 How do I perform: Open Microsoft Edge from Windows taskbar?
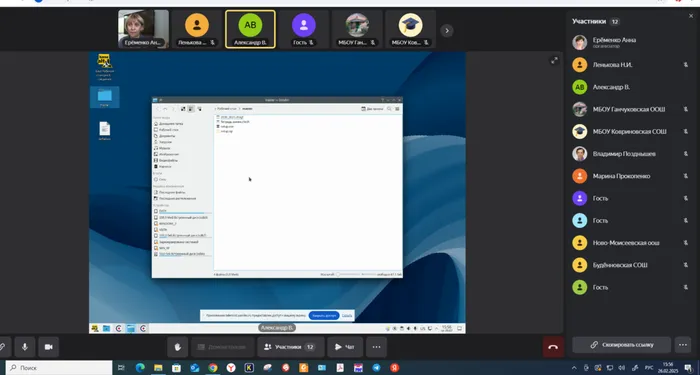tap(140, 368)
